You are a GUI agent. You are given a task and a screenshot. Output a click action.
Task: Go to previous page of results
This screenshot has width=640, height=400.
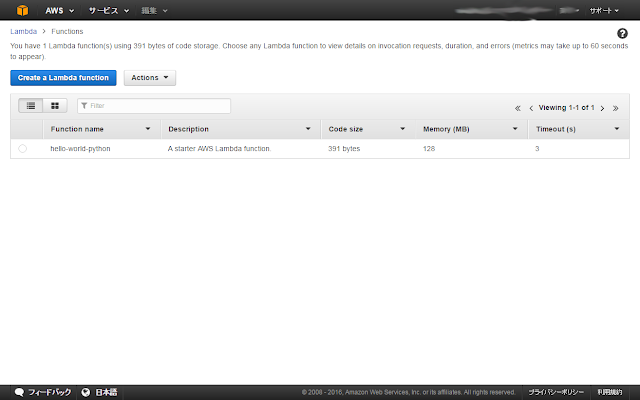click(531, 108)
